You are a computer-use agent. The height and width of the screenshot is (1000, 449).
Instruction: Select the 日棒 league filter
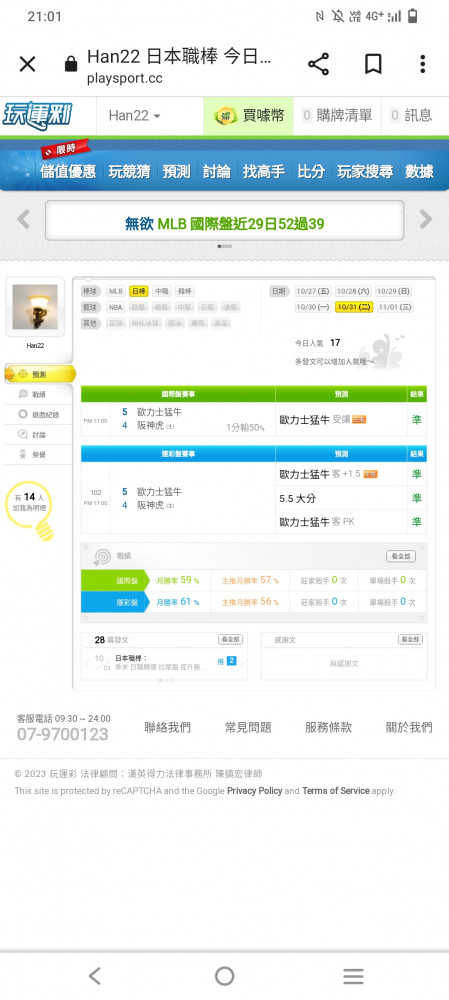(x=138, y=291)
